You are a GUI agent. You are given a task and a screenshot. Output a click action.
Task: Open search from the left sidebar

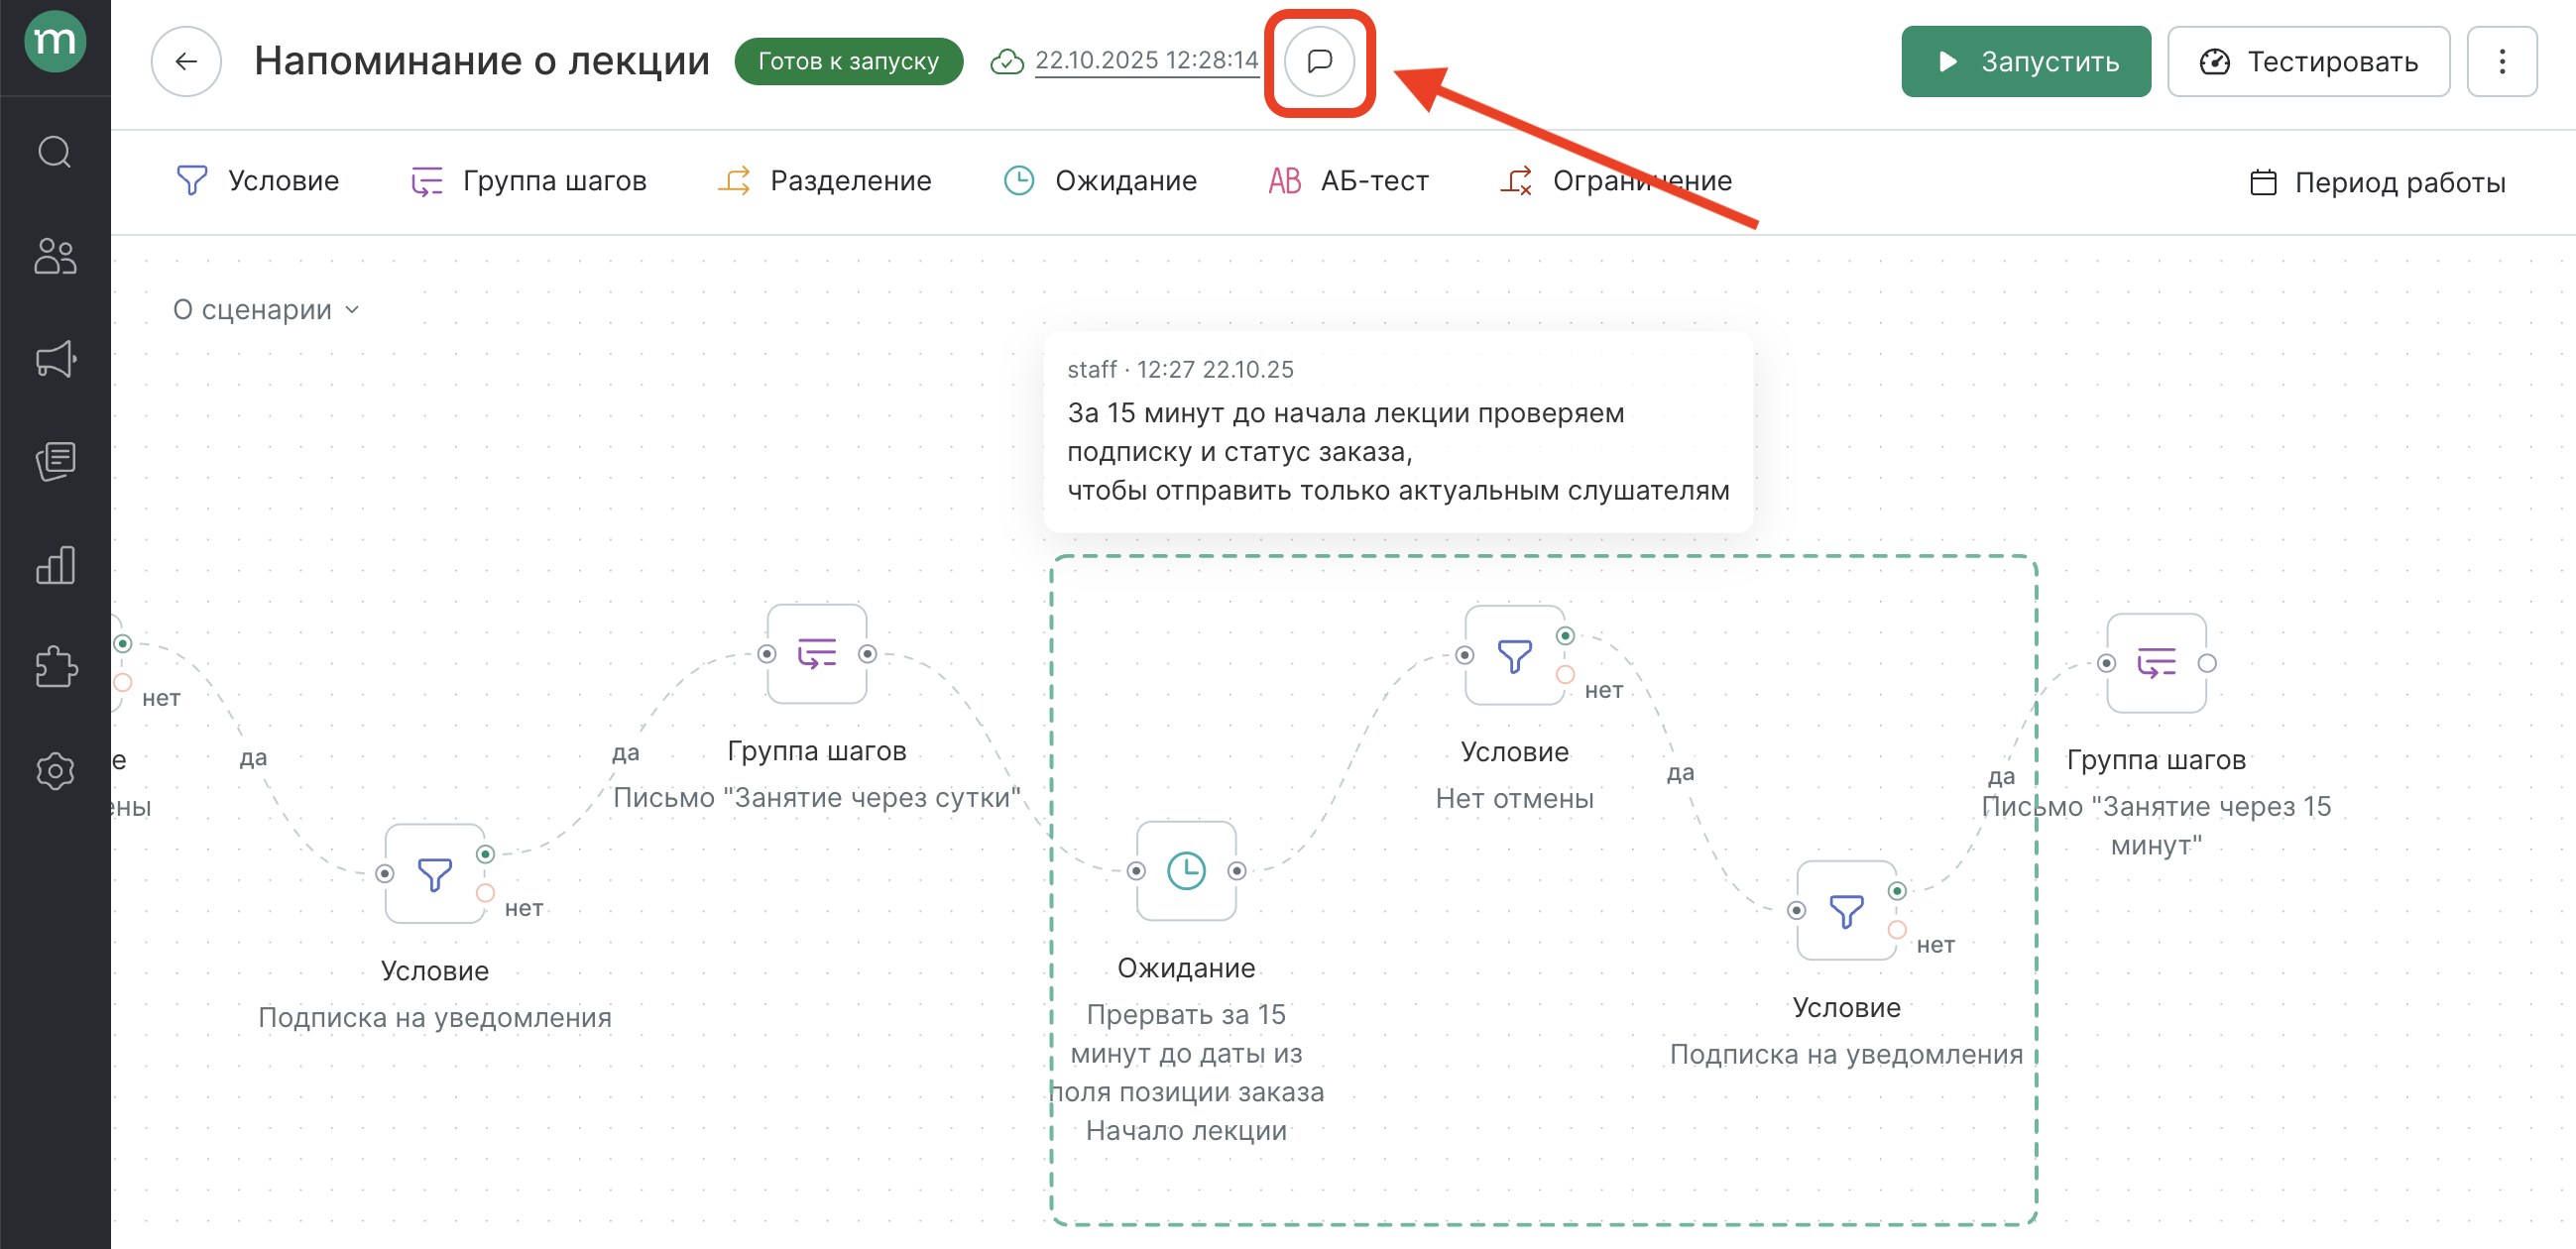55,152
